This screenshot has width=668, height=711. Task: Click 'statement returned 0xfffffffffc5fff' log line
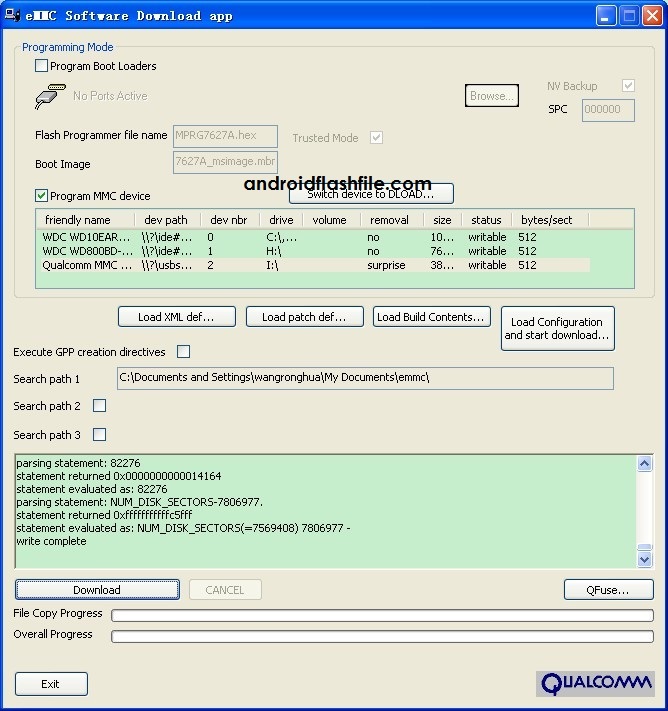click(104, 515)
